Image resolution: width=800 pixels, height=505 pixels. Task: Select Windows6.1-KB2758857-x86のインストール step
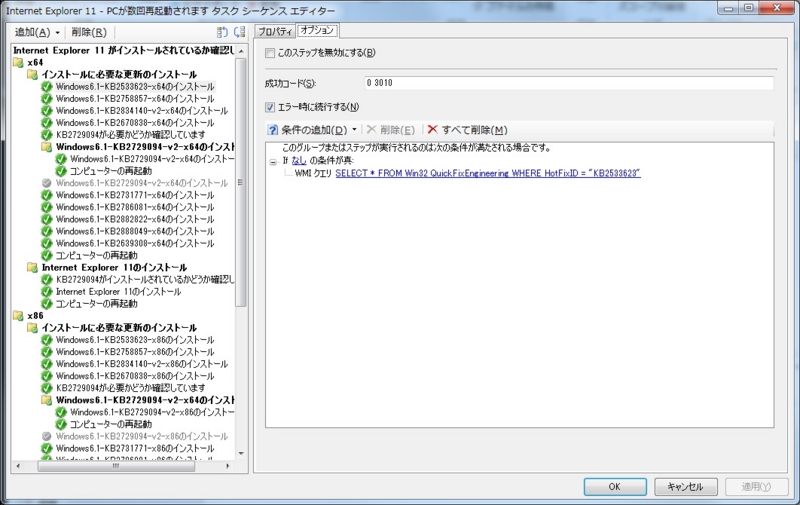click(135, 352)
